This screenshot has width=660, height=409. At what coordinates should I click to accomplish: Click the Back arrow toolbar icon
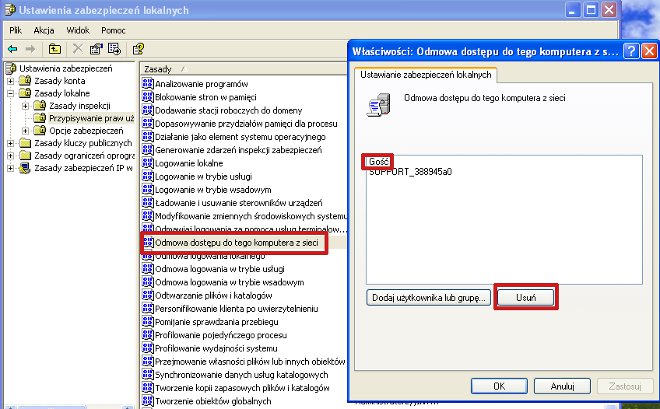[12, 48]
